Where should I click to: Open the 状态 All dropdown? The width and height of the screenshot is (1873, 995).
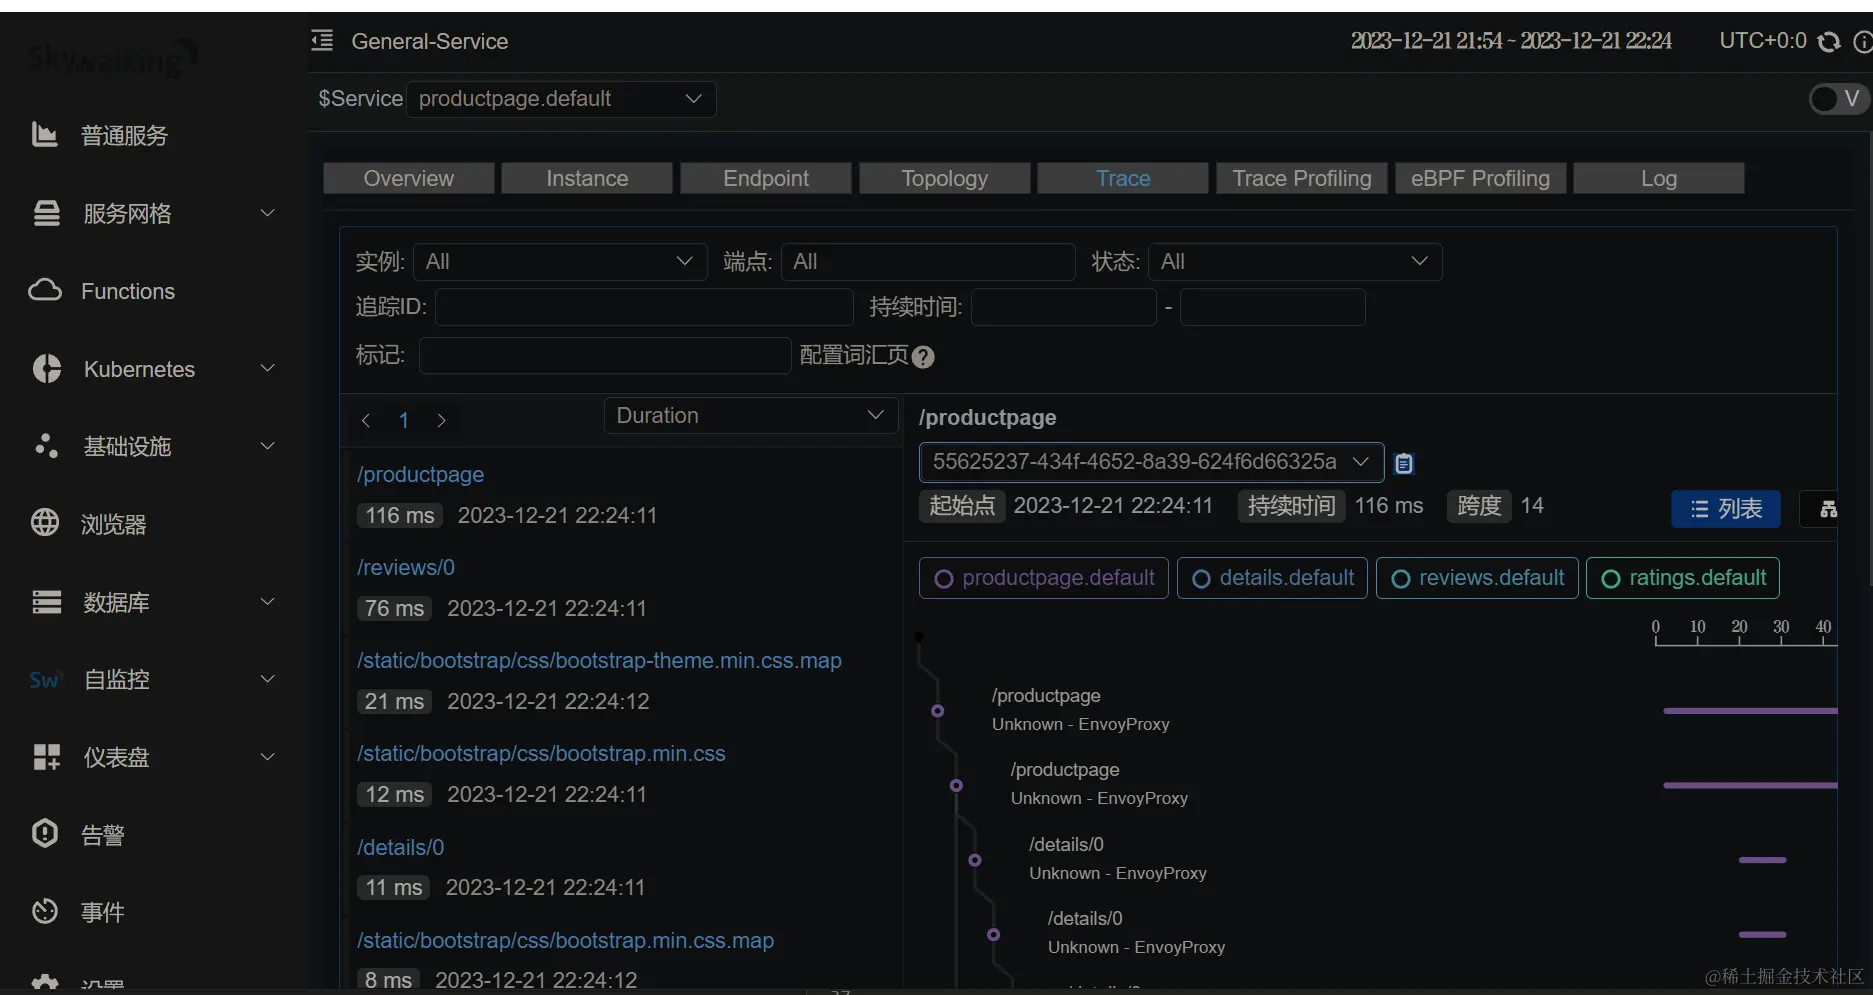tap(1295, 262)
